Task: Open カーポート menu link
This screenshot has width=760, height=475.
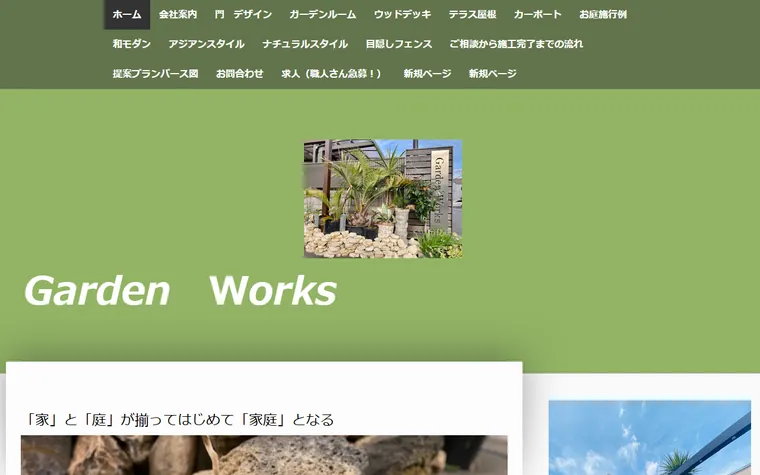Action: 538,15
